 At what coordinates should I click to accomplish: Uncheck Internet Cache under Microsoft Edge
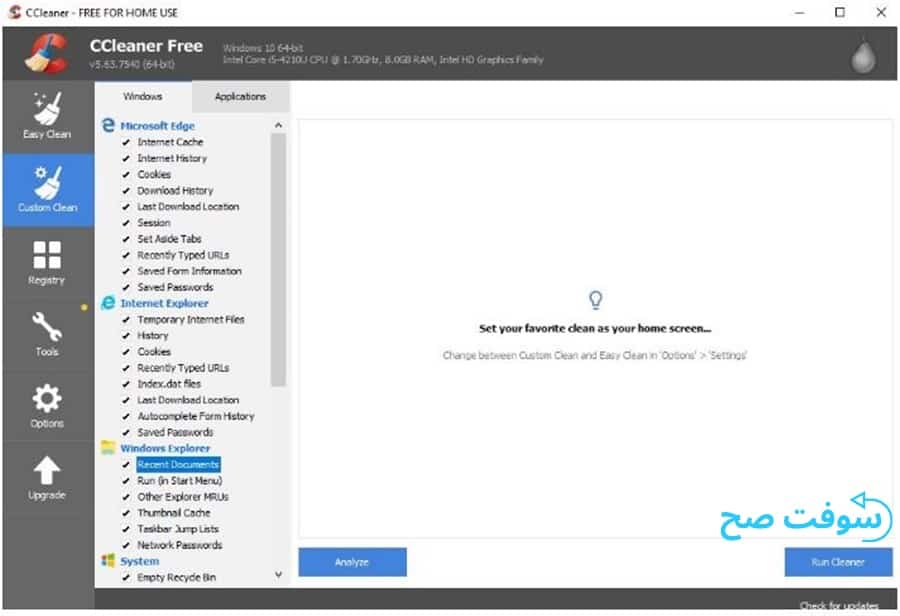click(126, 142)
